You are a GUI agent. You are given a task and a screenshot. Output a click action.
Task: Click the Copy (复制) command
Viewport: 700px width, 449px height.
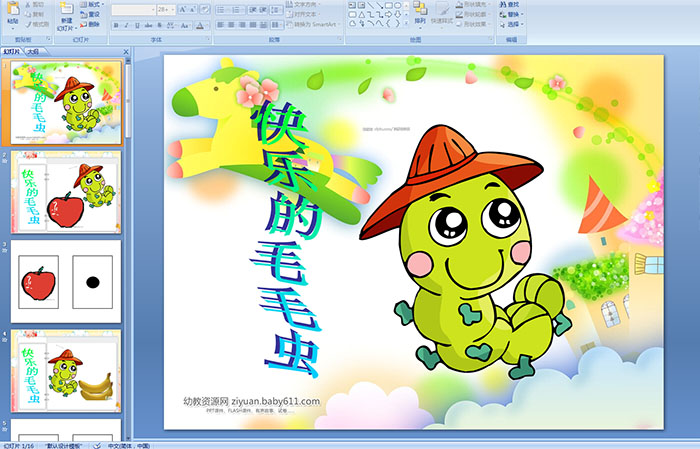[35, 14]
